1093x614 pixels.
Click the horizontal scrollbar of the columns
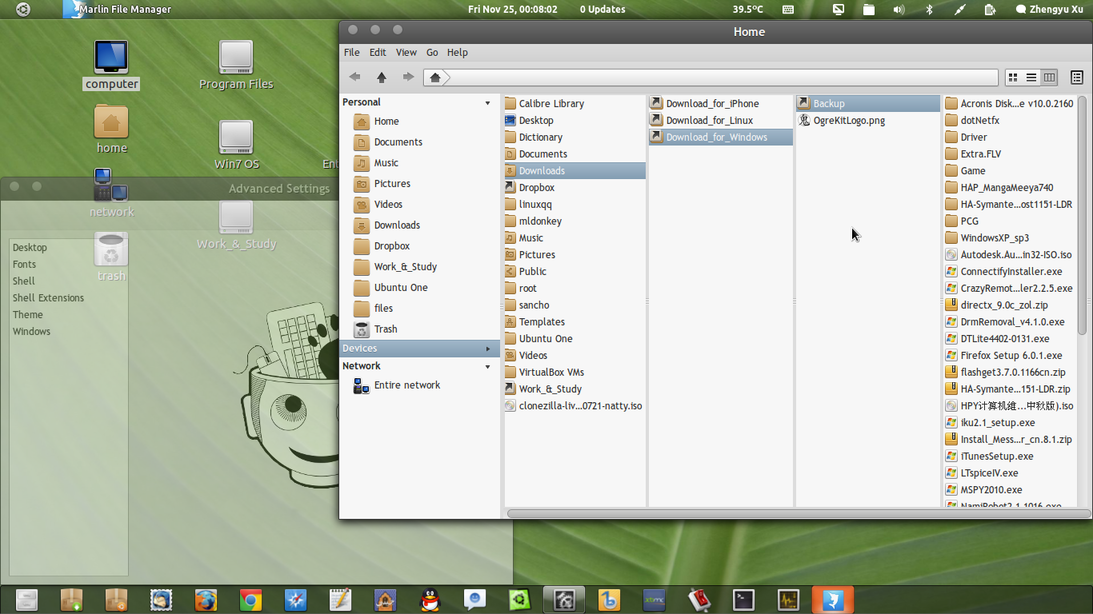[x=797, y=514]
